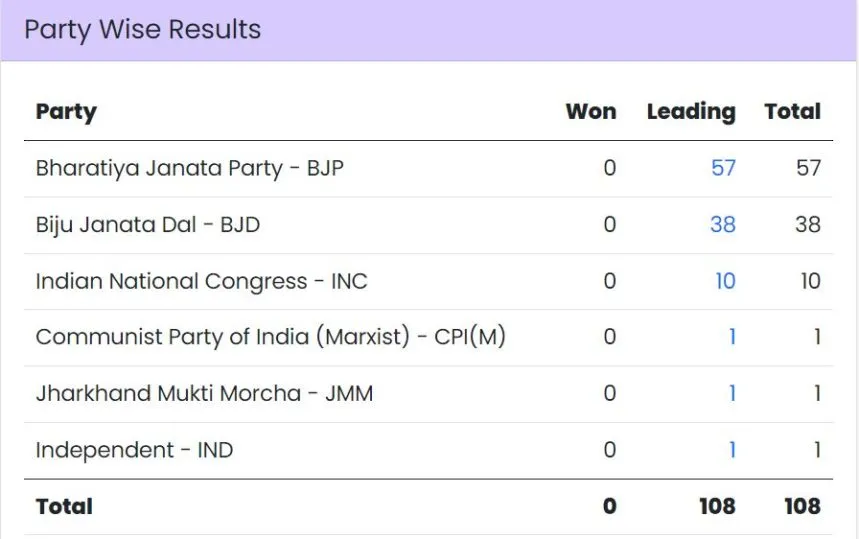Select the Won column header
This screenshot has height=539, width=859.
point(591,111)
